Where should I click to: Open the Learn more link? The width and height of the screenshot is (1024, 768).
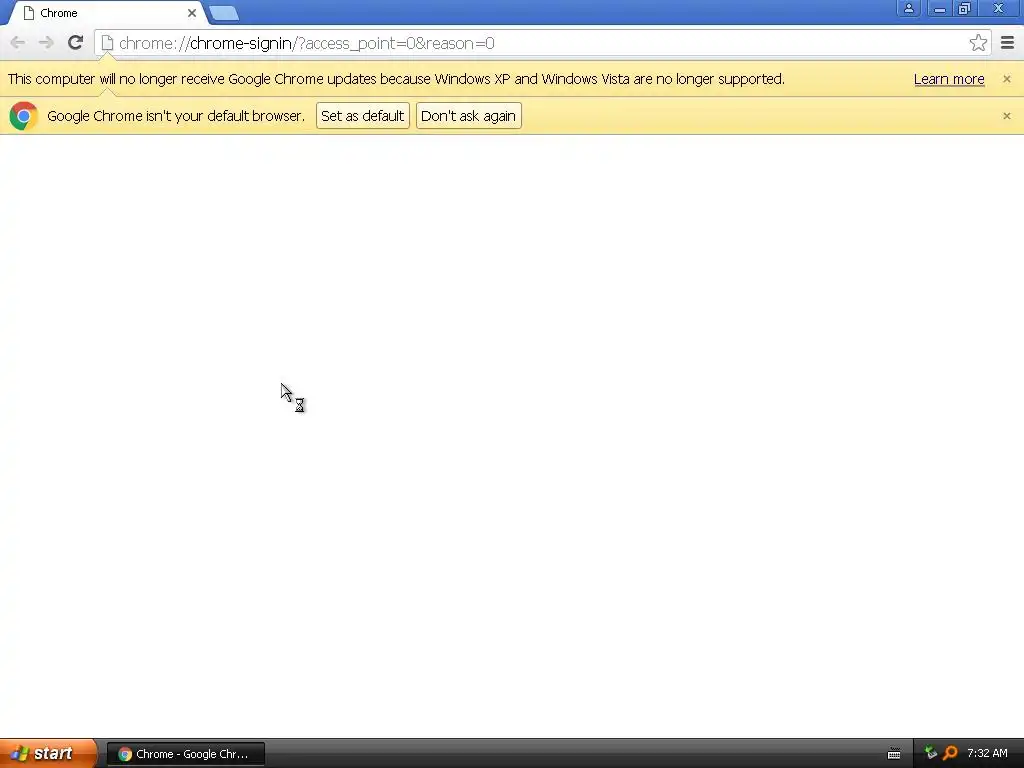coord(949,79)
